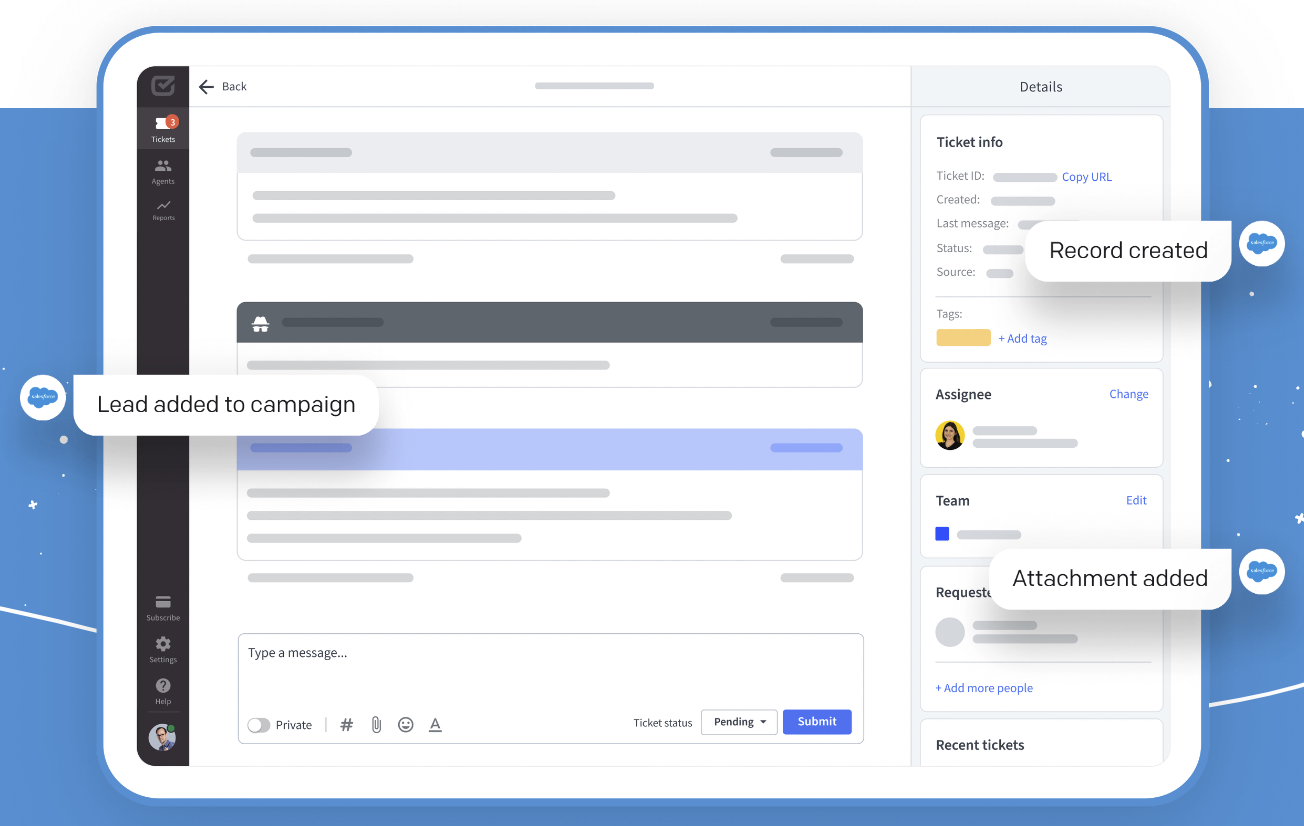Image resolution: width=1304 pixels, height=826 pixels.
Task: Change the ticket assignee
Action: [x=1128, y=394]
